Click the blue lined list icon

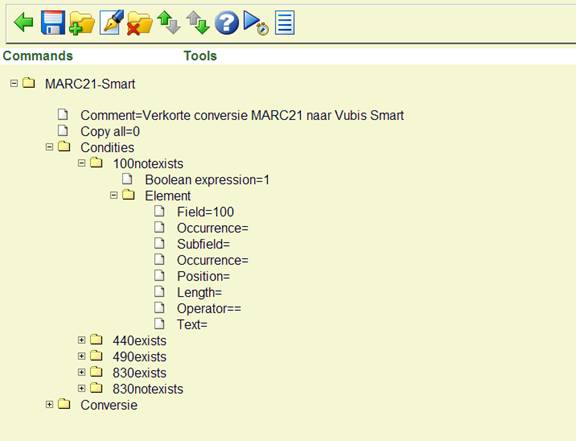point(285,23)
